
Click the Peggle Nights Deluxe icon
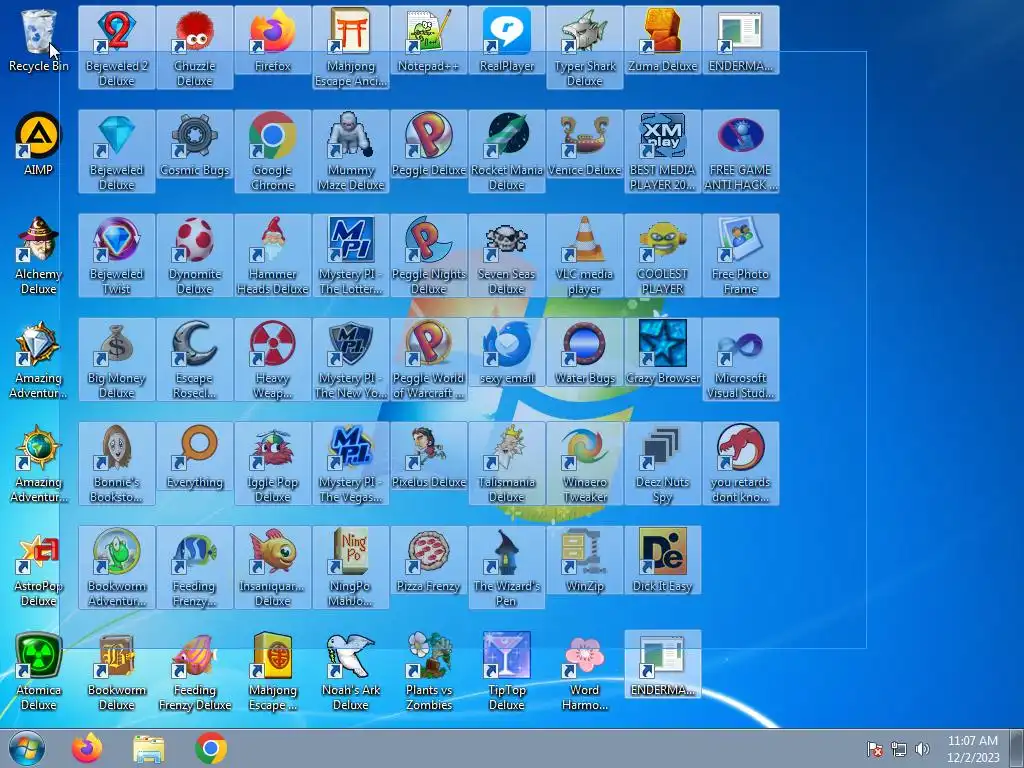(428, 255)
